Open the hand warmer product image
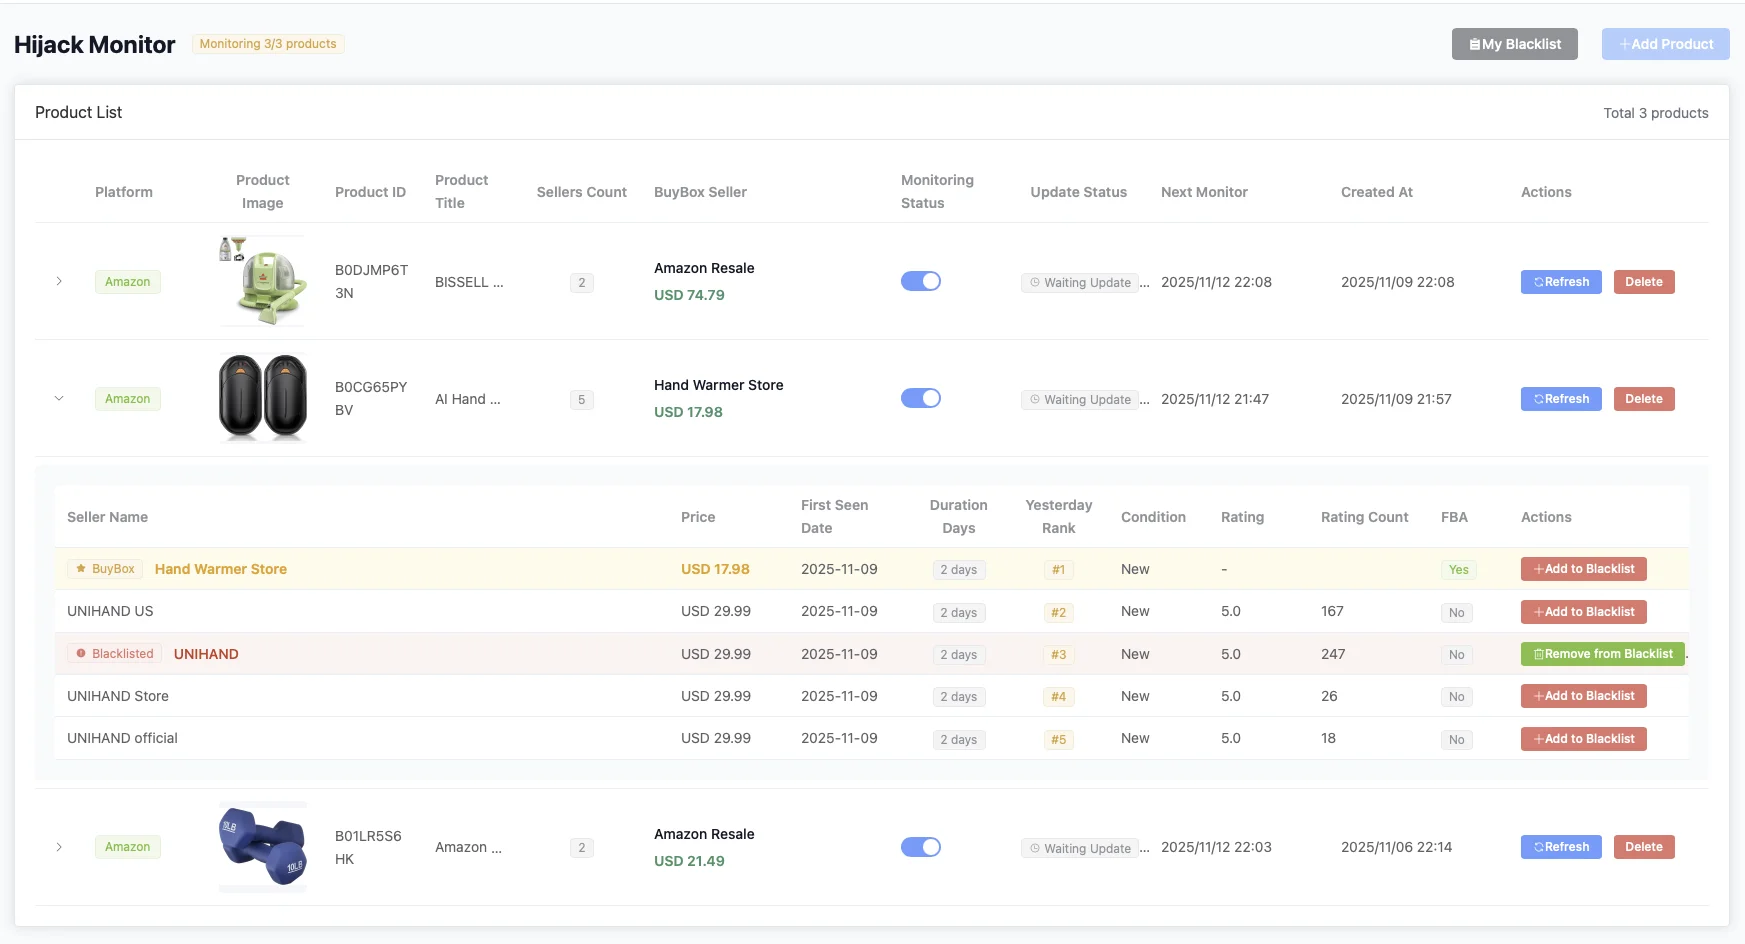This screenshot has height=944, width=1745. 263,398
